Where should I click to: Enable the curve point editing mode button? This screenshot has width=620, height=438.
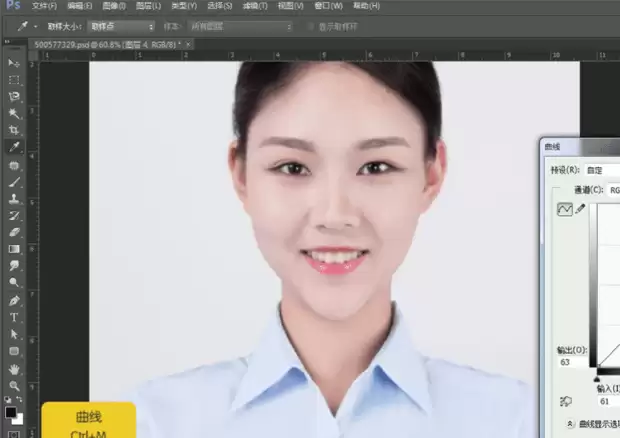pos(565,209)
